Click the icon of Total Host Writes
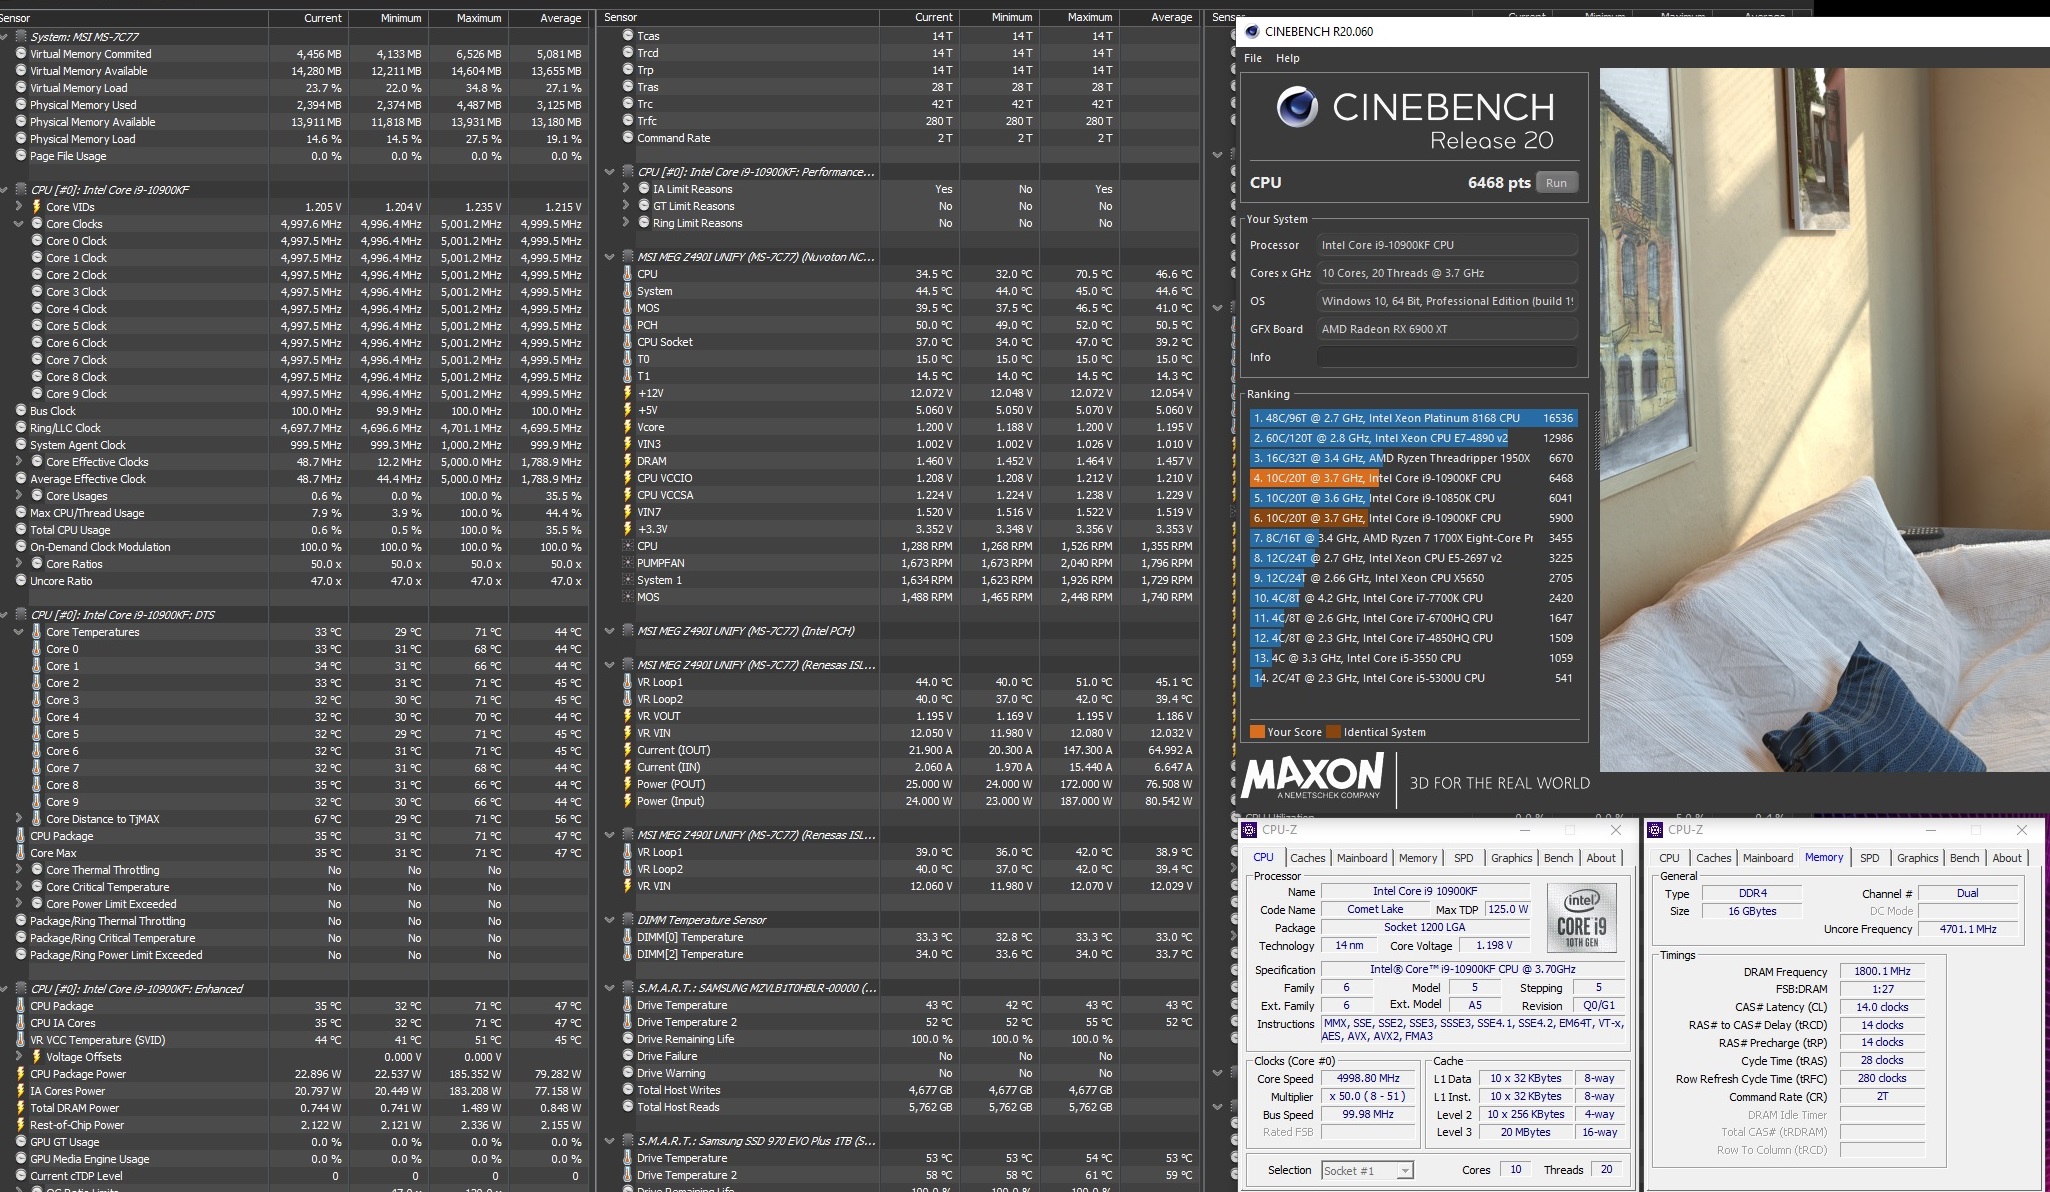This screenshot has height=1192, width=2050. pos(628,1090)
